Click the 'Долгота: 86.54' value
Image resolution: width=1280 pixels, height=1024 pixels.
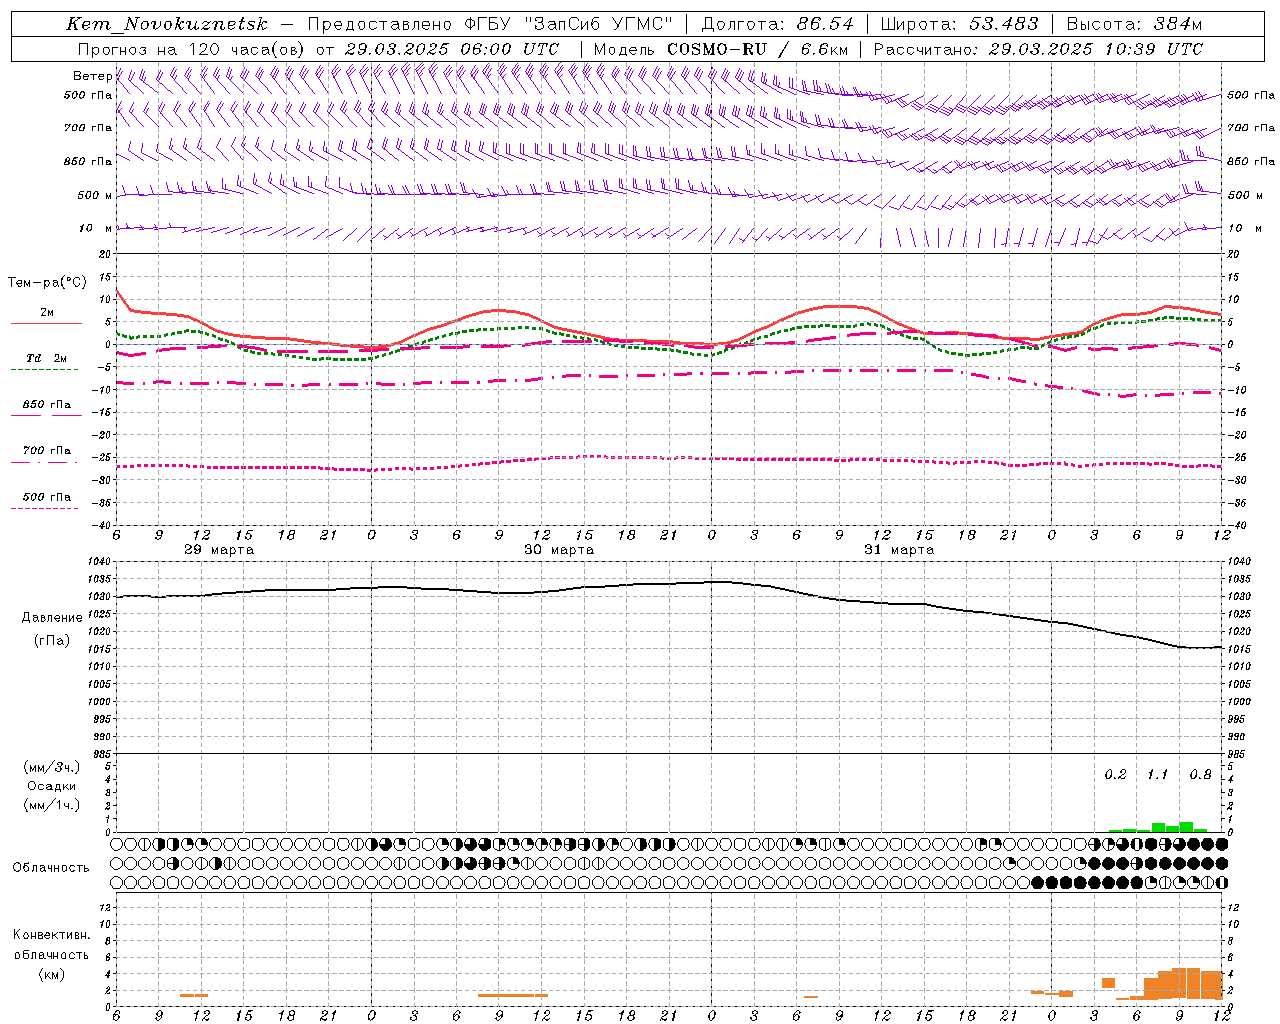777,24
